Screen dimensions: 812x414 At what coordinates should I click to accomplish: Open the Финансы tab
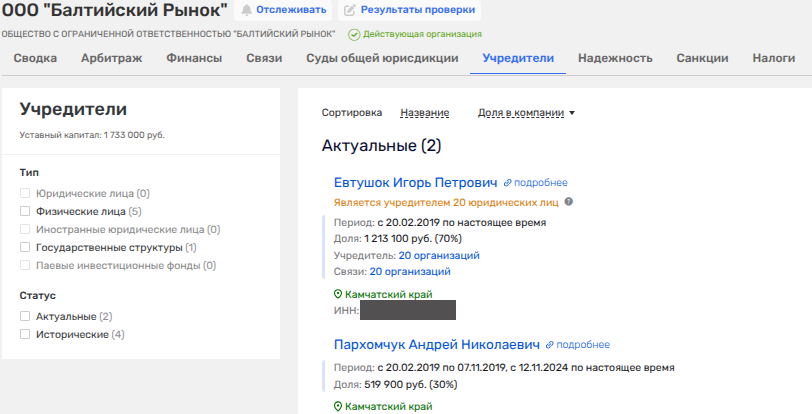[x=194, y=58]
